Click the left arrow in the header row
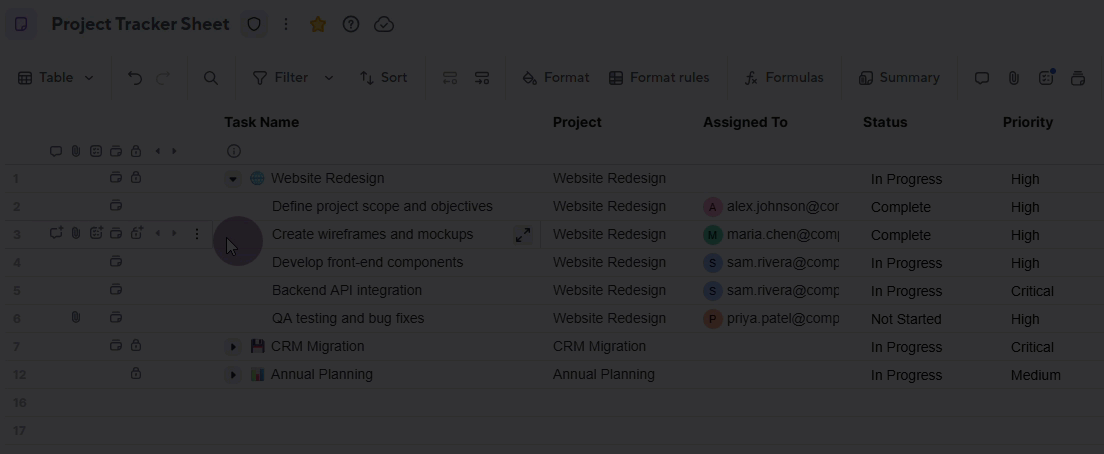Image resolution: width=1104 pixels, height=454 pixels. [x=157, y=151]
